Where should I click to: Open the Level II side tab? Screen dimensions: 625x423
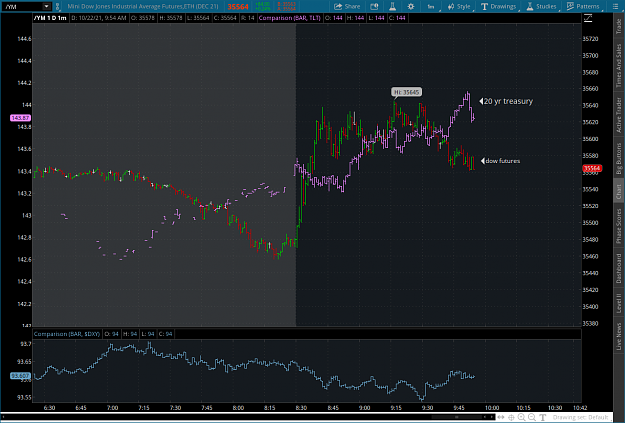[619, 303]
